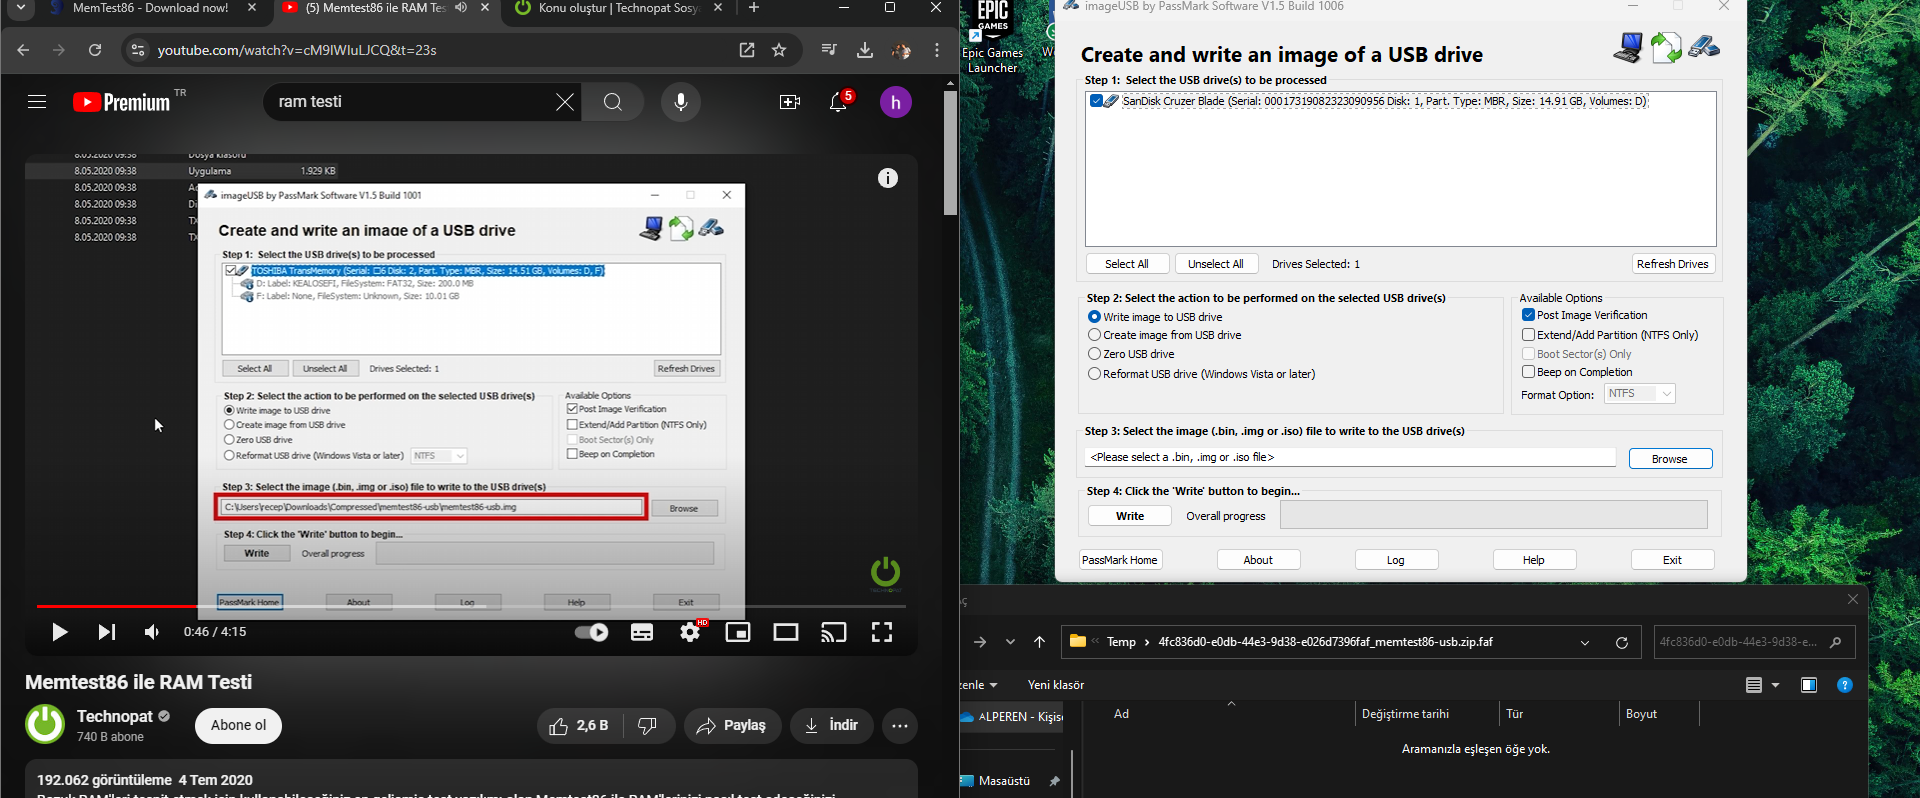Click Select All in imageUSB
The height and width of the screenshot is (798, 1920).
(x=1127, y=264)
